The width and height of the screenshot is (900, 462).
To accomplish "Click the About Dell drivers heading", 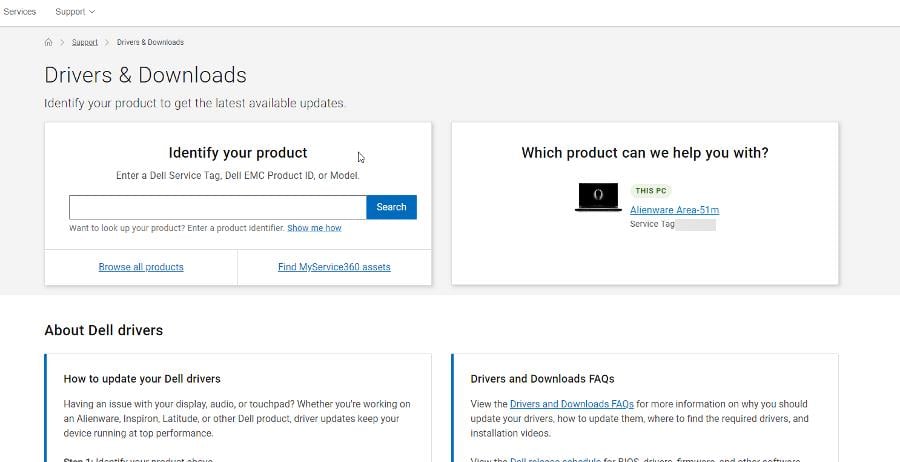I will pos(103,330).
